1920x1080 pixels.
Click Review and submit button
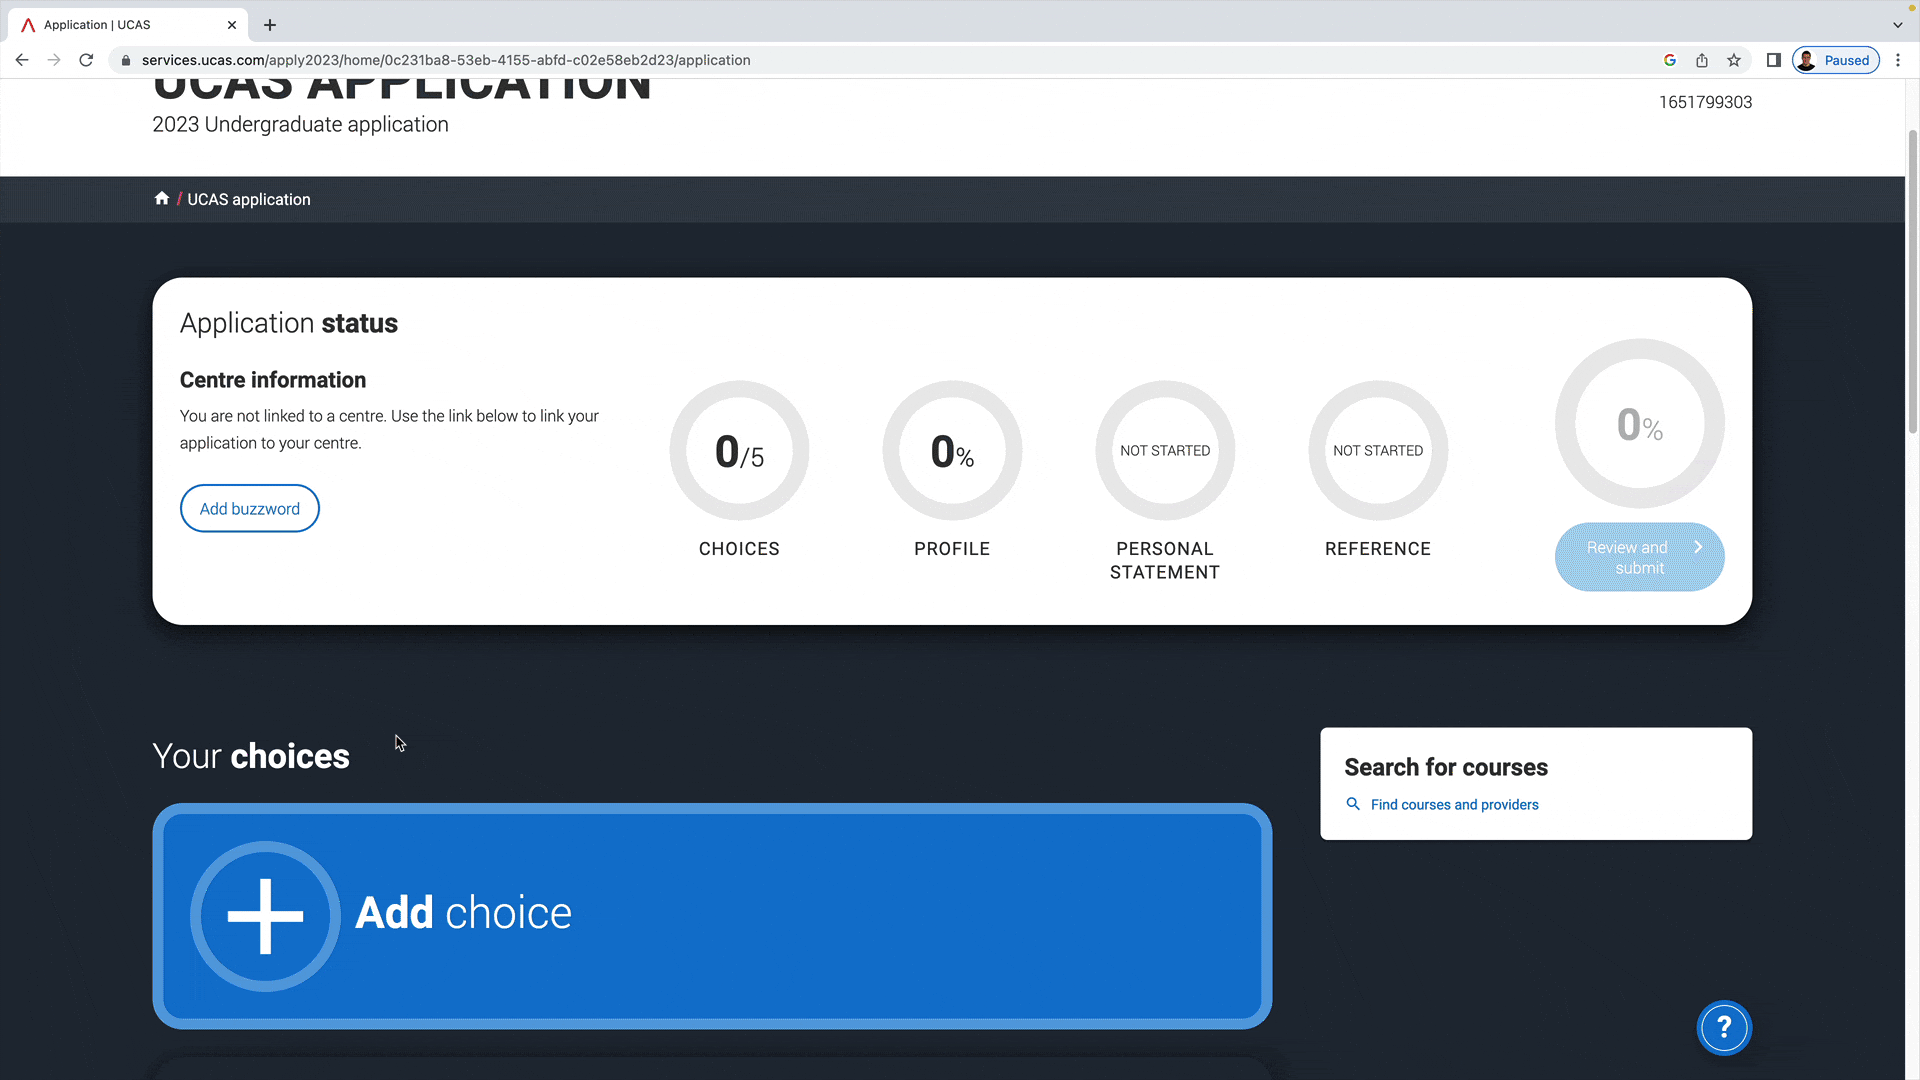pyautogui.click(x=1640, y=557)
